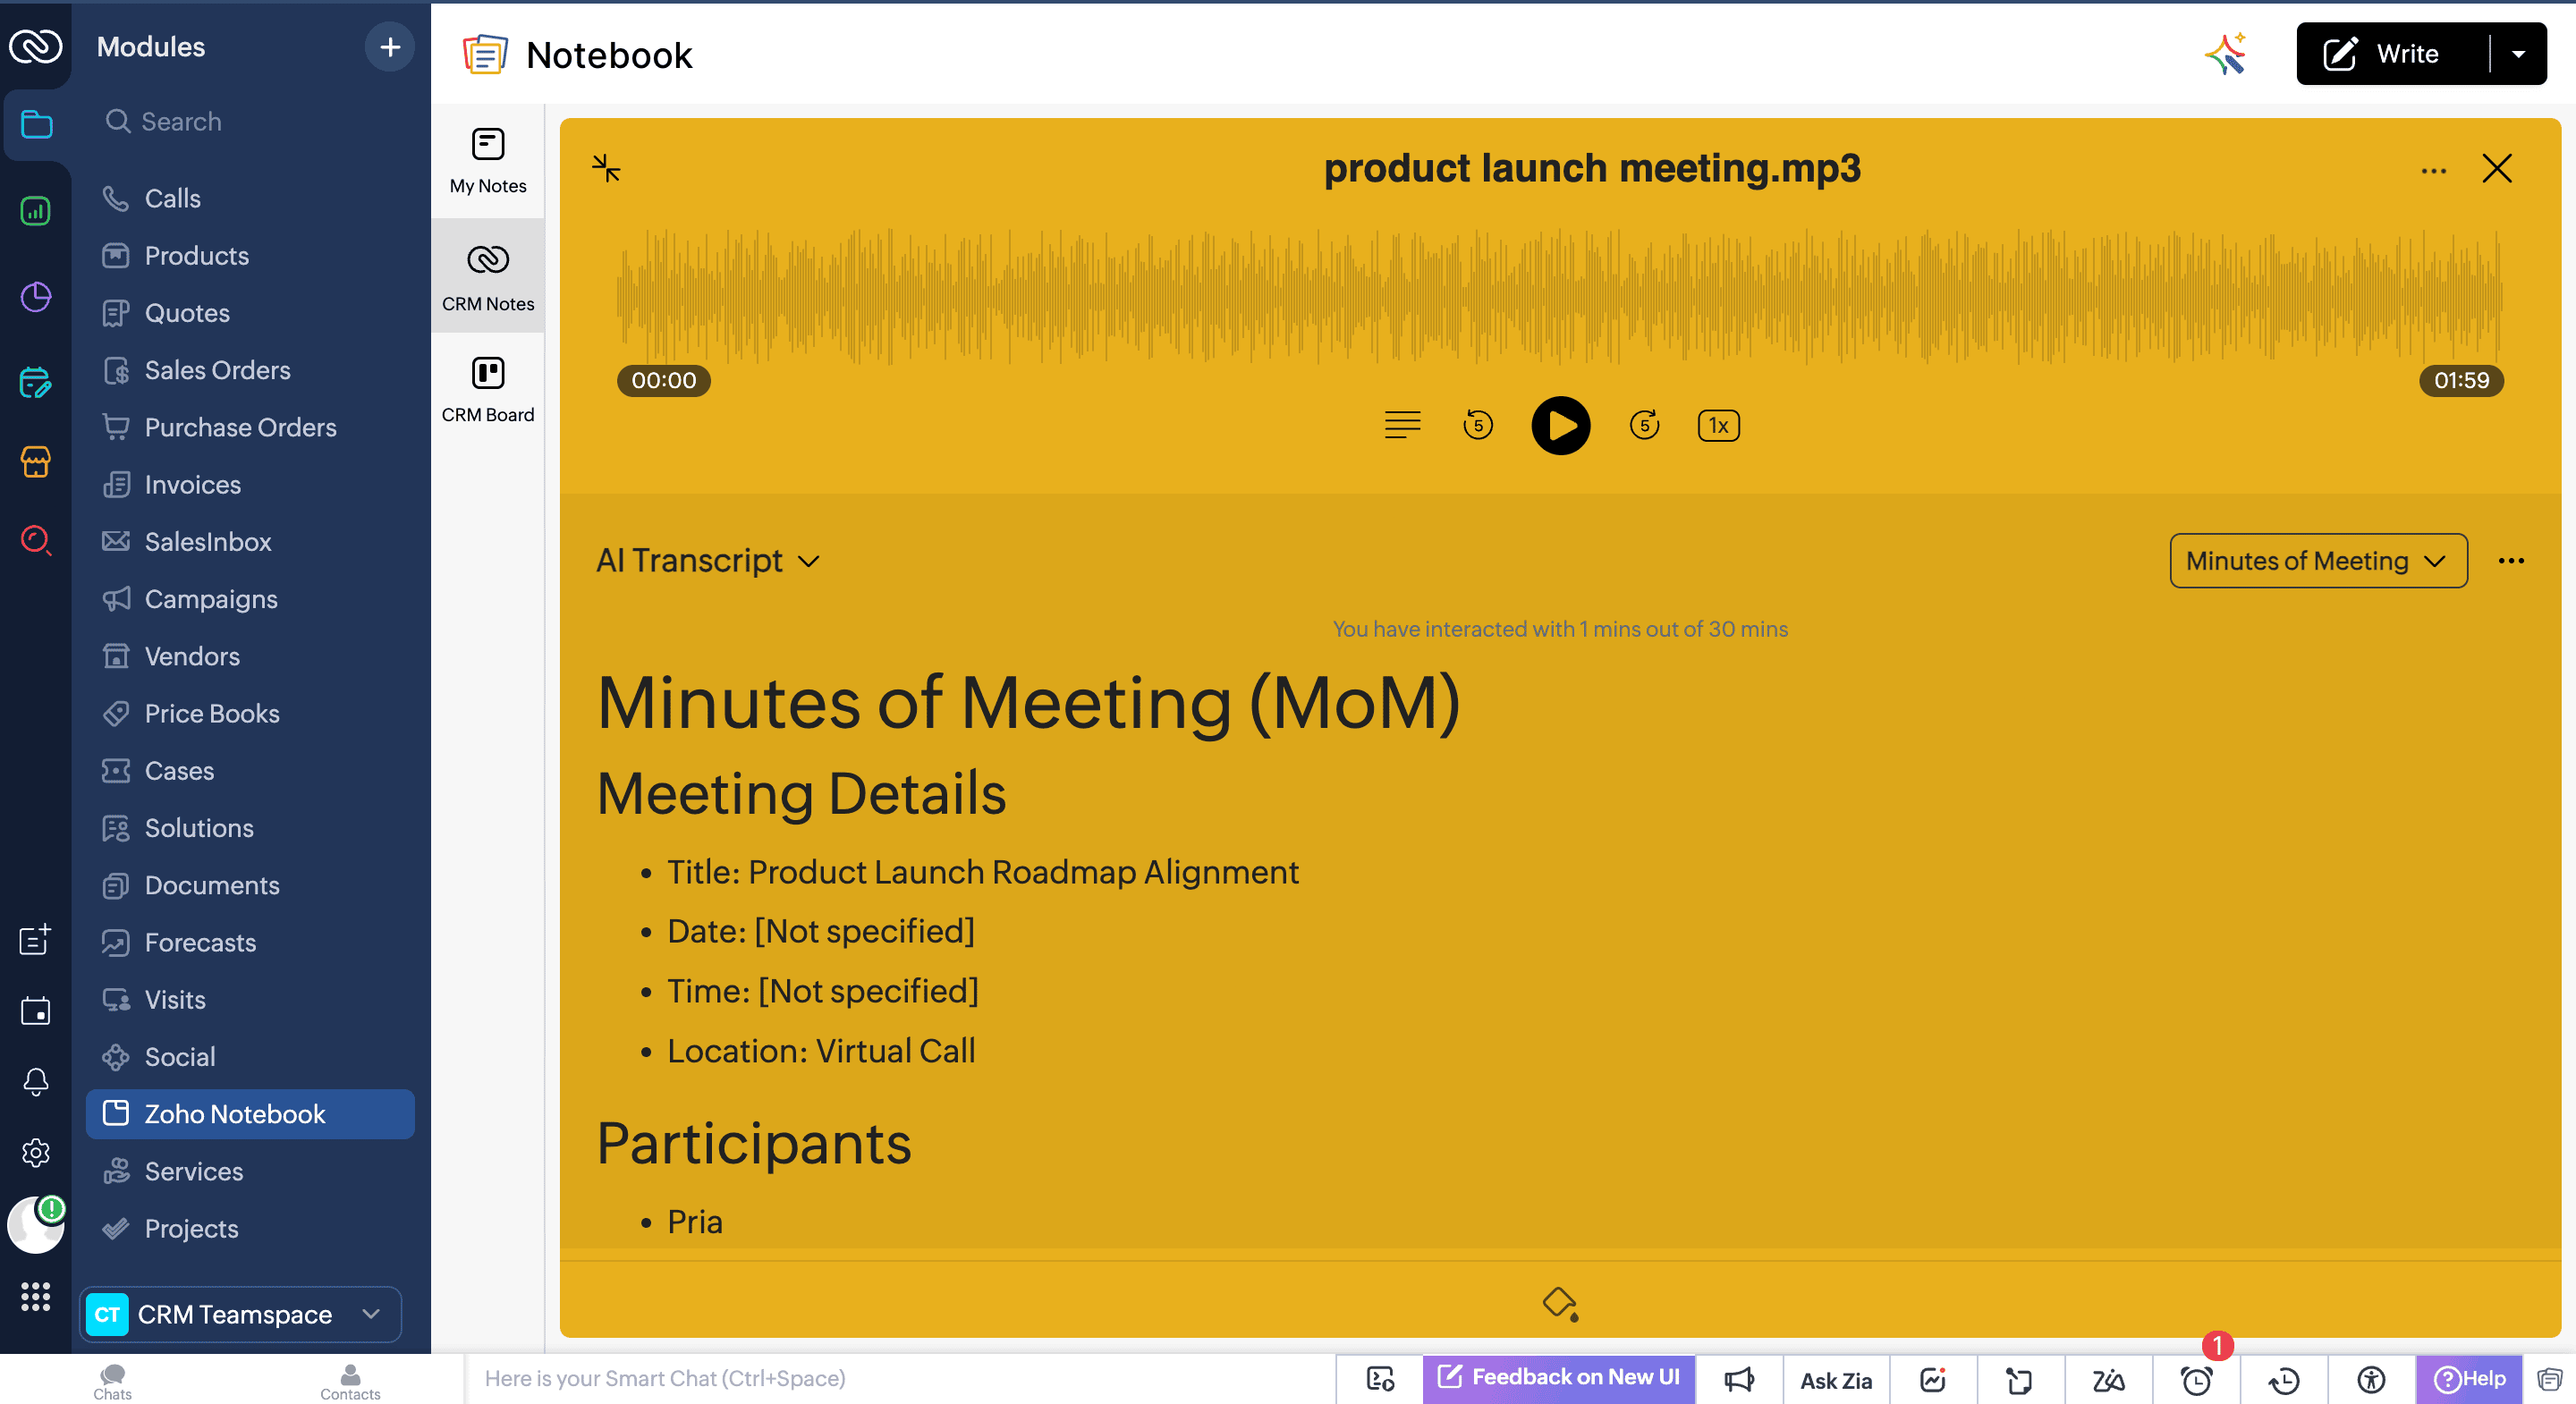The image size is (2576, 1404).
Task: Toggle the transcript lines view icon
Action: point(1402,425)
